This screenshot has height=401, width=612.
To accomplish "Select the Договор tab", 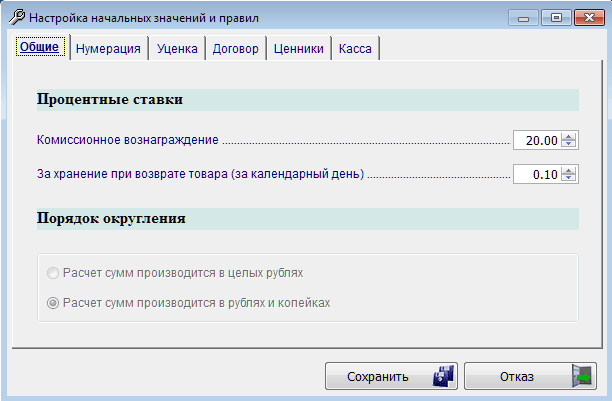I will click(235, 48).
